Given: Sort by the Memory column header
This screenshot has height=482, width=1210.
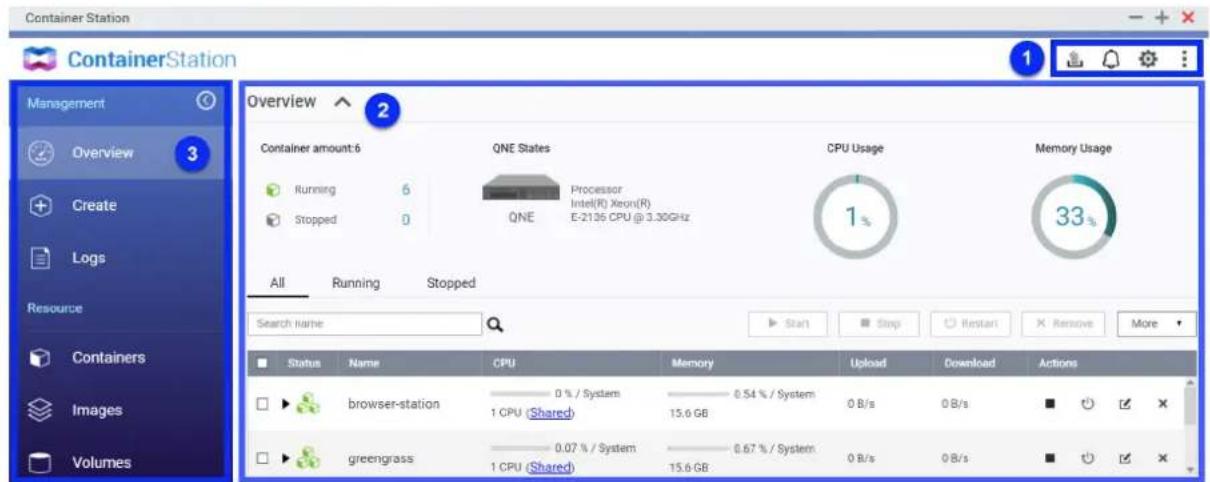Looking at the screenshot, I should click(691, 364).
